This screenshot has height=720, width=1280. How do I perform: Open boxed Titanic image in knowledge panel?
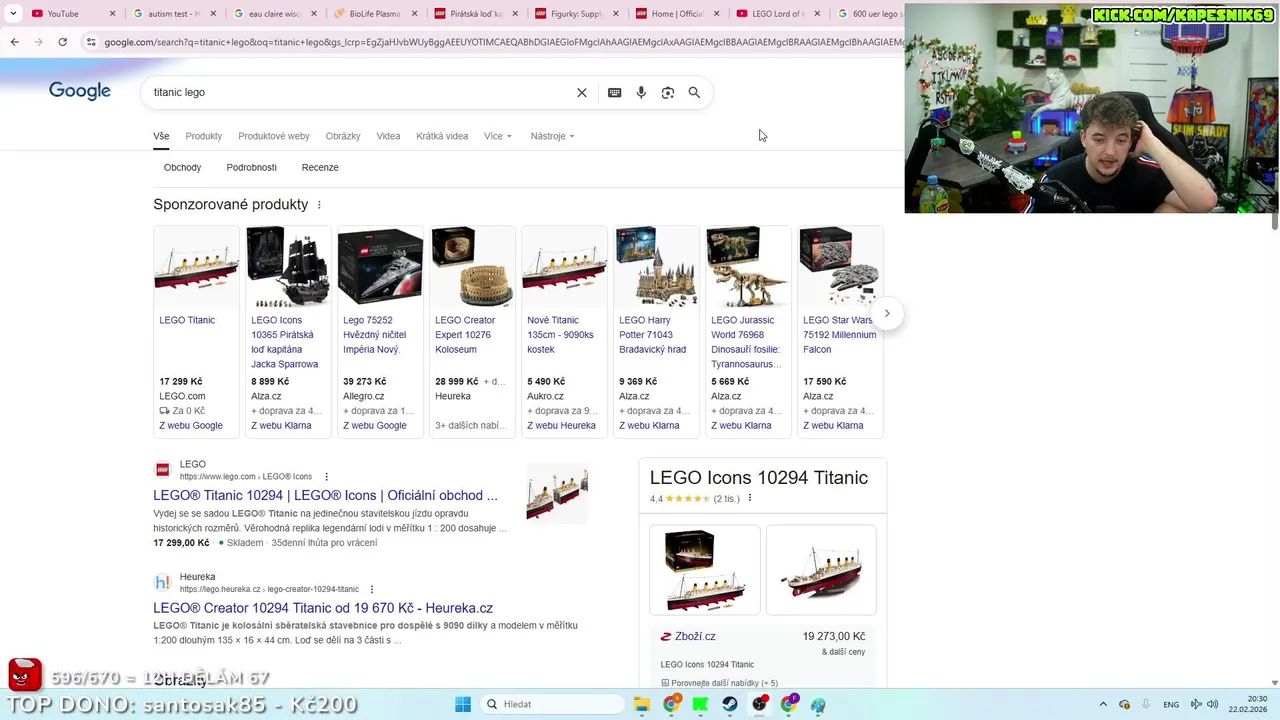pyautogui.click(x=704, y=570)
